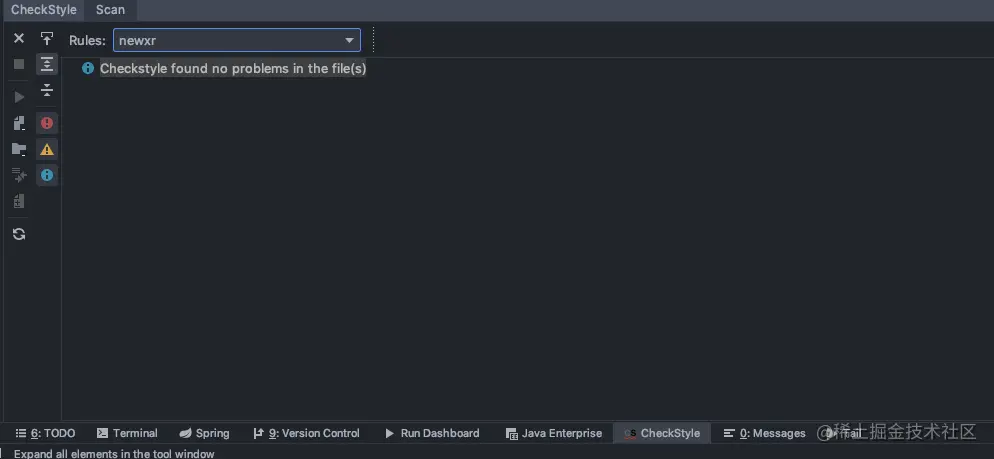
Task: Select the 'Checkstyle found no problems' result row
Action: point(233,68)
